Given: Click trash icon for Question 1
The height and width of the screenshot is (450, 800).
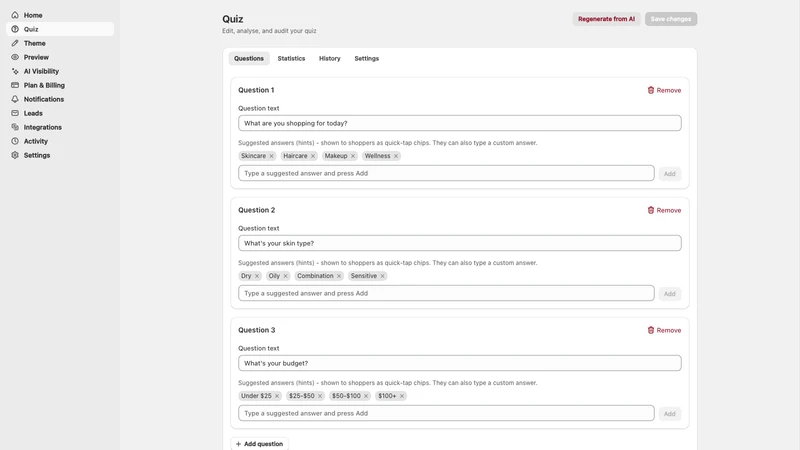Looking at the screenshot, I should tap(651, 90).
